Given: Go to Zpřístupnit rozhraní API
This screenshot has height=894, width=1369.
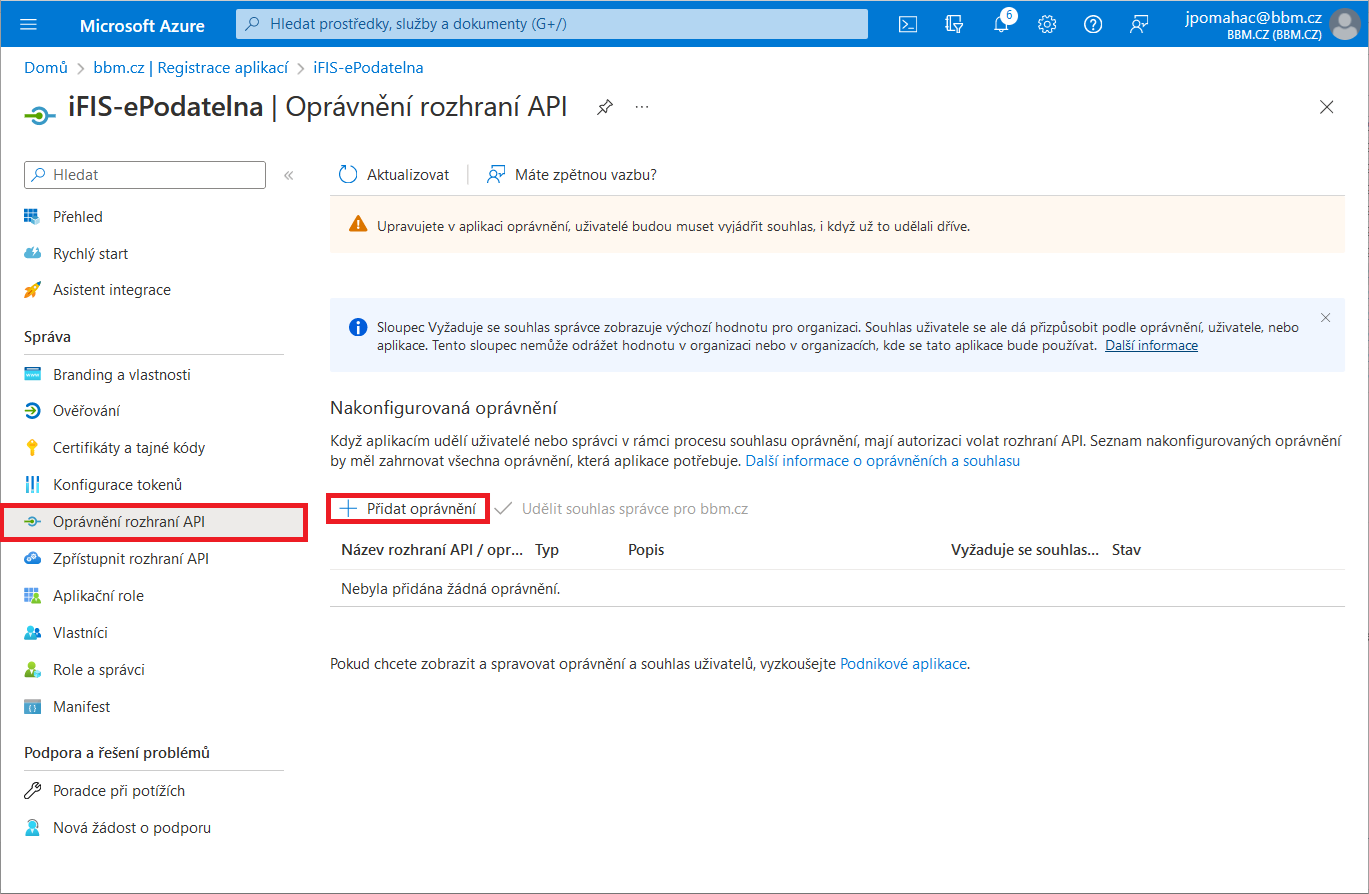Looking at the screenshot, I should click(x=130, y=559).
